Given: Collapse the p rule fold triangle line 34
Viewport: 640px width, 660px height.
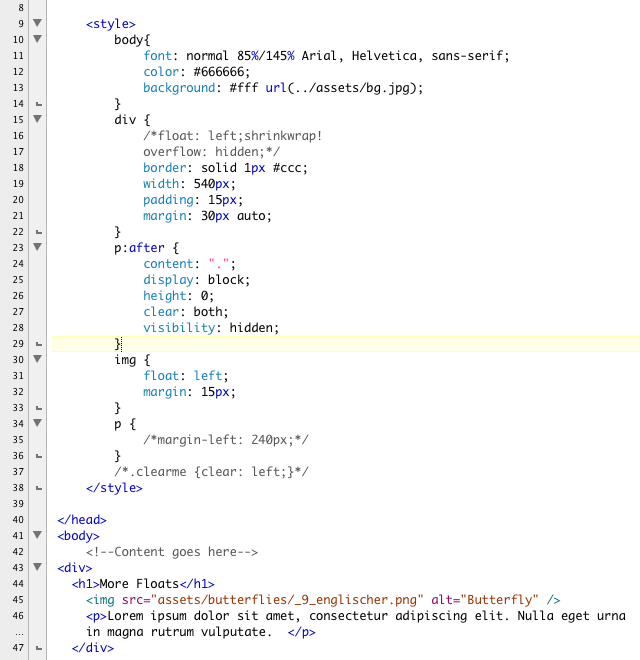Looking at the screenshot, I should tap(38, 423).
